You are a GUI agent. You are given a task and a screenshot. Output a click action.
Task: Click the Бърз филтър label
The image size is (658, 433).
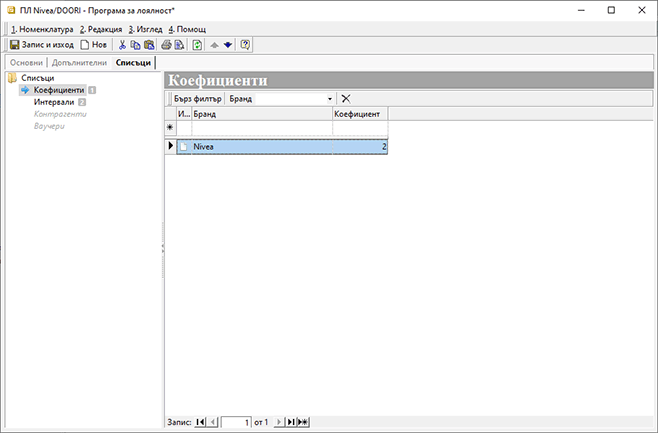197,99
